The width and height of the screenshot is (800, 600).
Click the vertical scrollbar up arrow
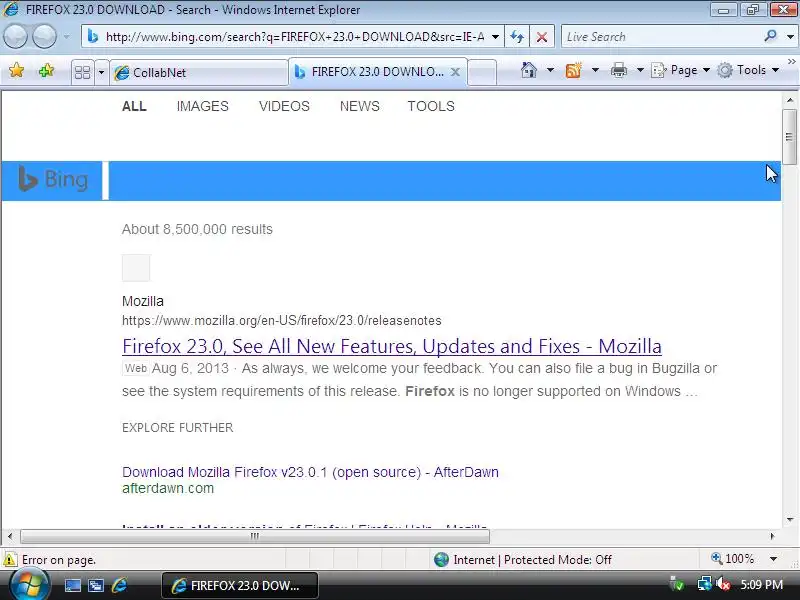tap(790, 100)
